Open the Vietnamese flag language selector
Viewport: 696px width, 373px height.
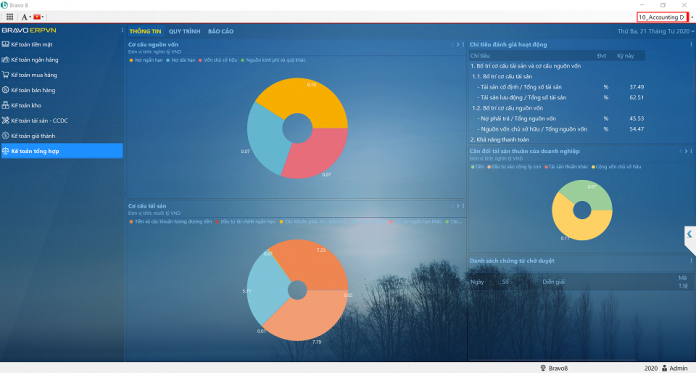(x=37, y=17)
